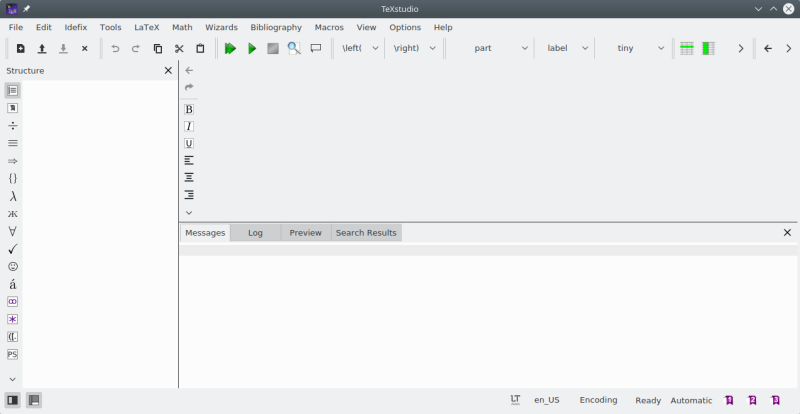Expand more editor sidebar tools chevron
Image resolution: width=800 pixels, height=414 pixels.
pyautogui.click(x=189, y=212)
